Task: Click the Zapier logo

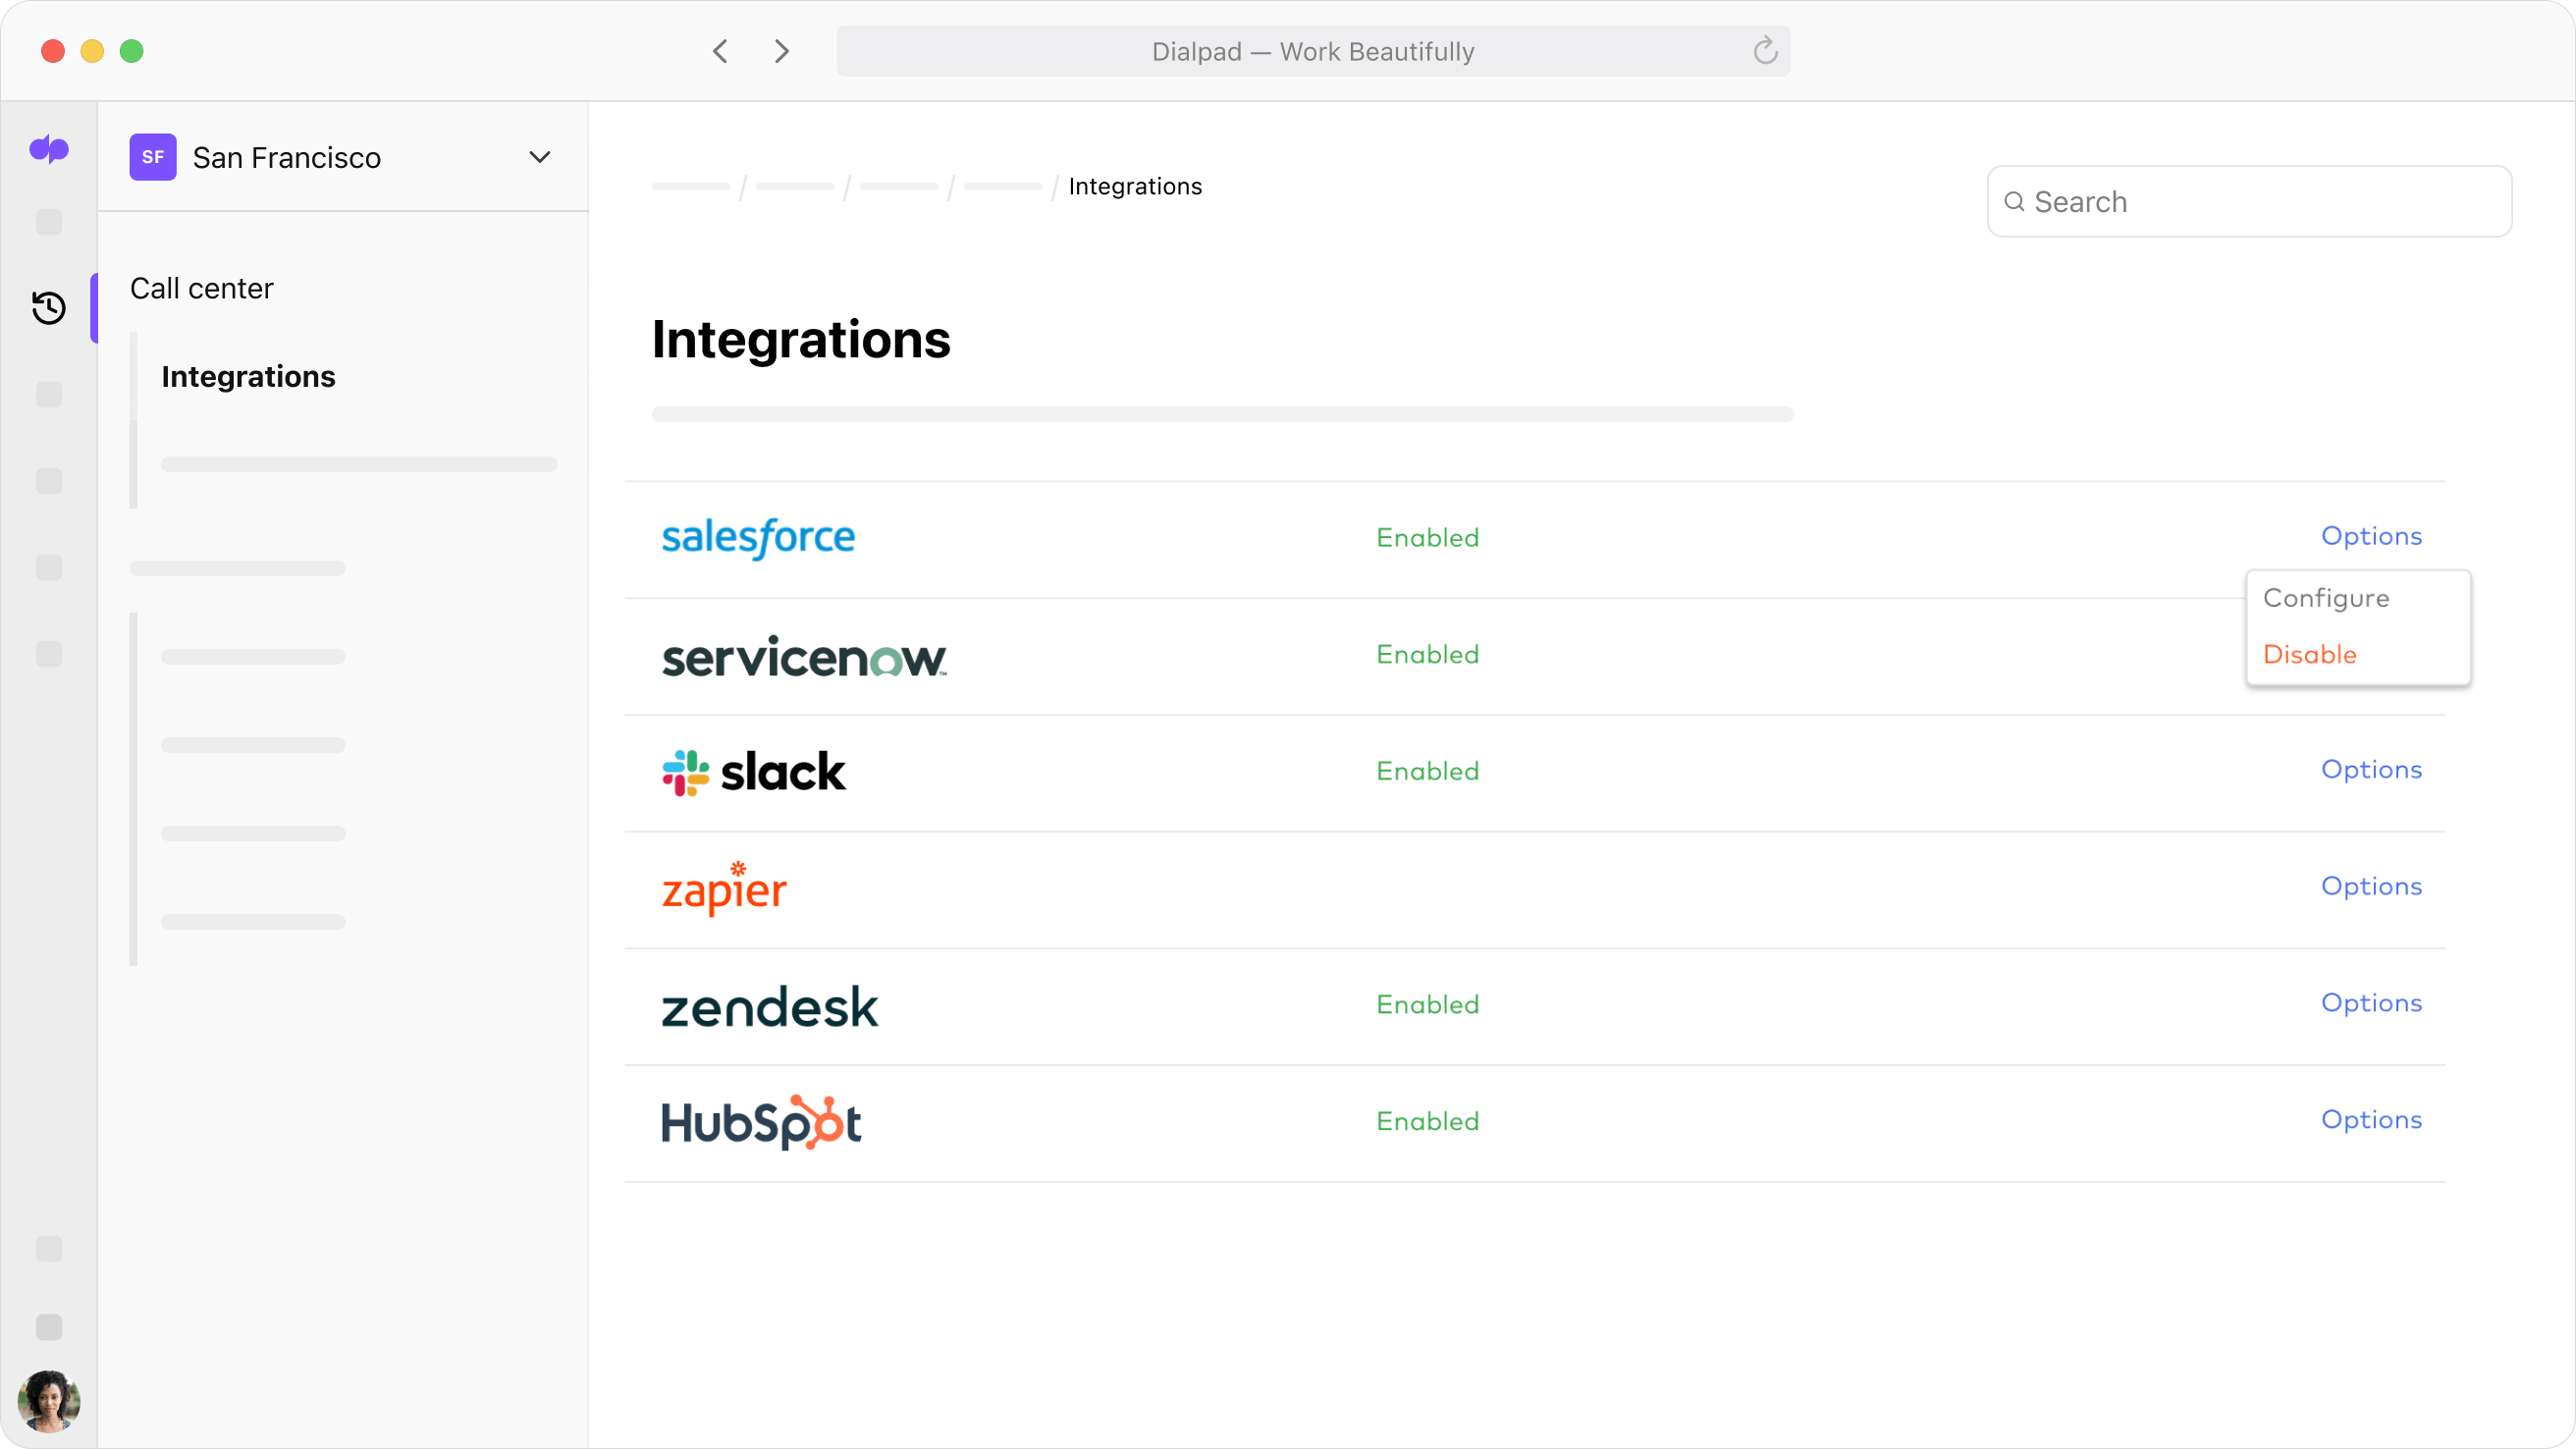Action: pos(724,888)
